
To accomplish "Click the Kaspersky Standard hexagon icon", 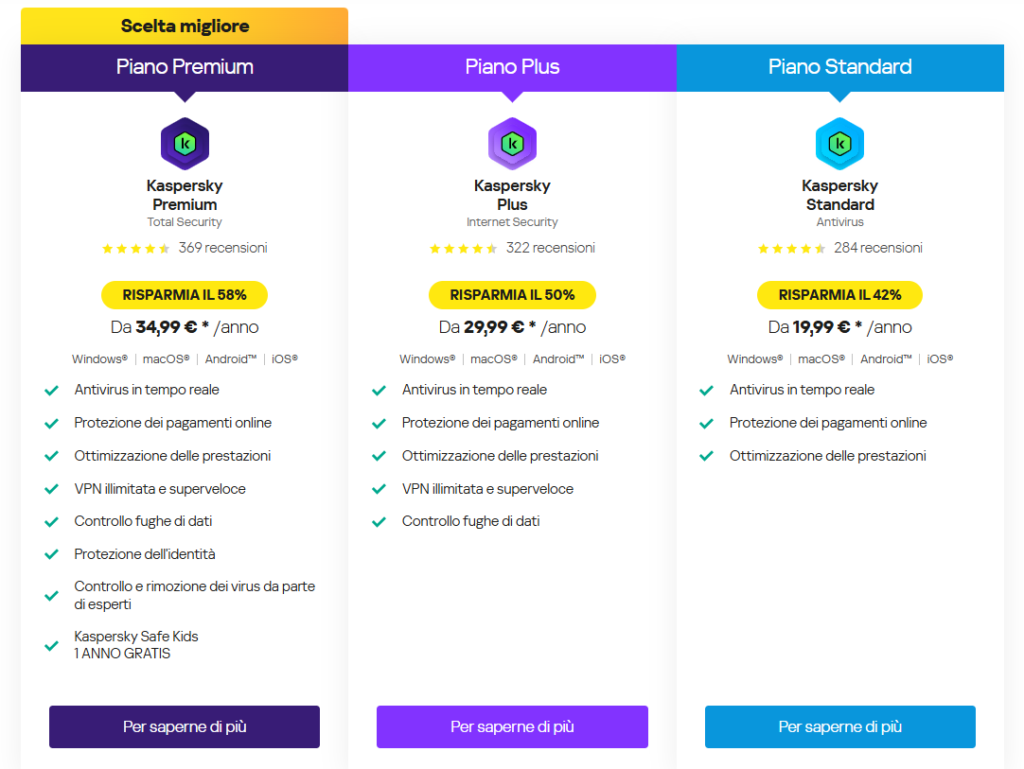I will (x=840, y=144).
